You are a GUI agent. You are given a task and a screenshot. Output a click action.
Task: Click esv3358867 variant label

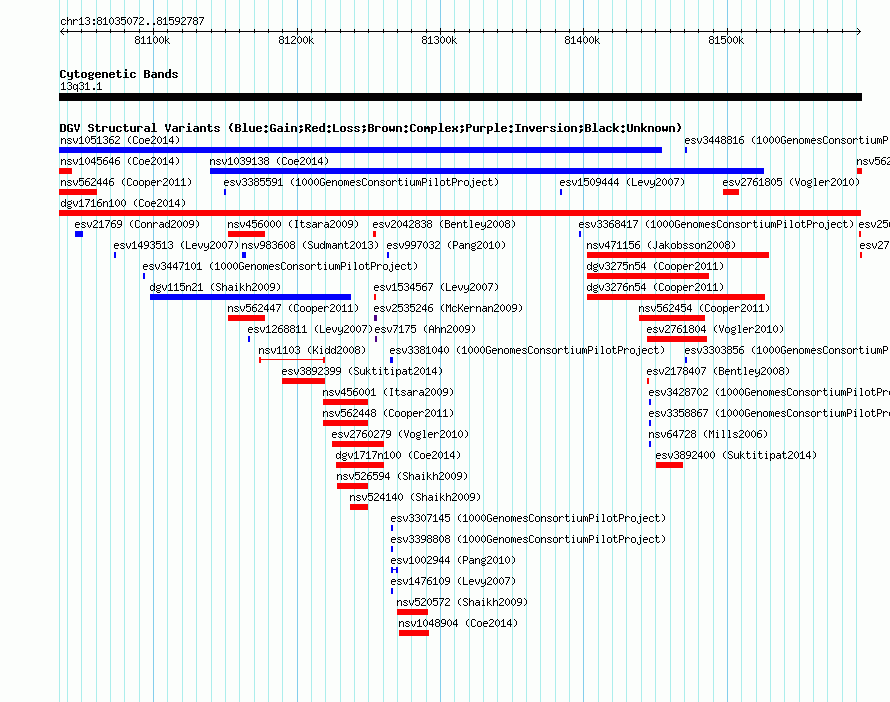769,413
